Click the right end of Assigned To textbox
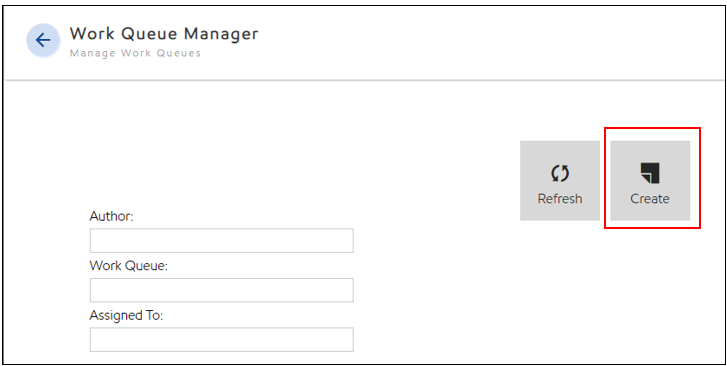The height and width of the screenshot is (366, 727). click(345, 340)
